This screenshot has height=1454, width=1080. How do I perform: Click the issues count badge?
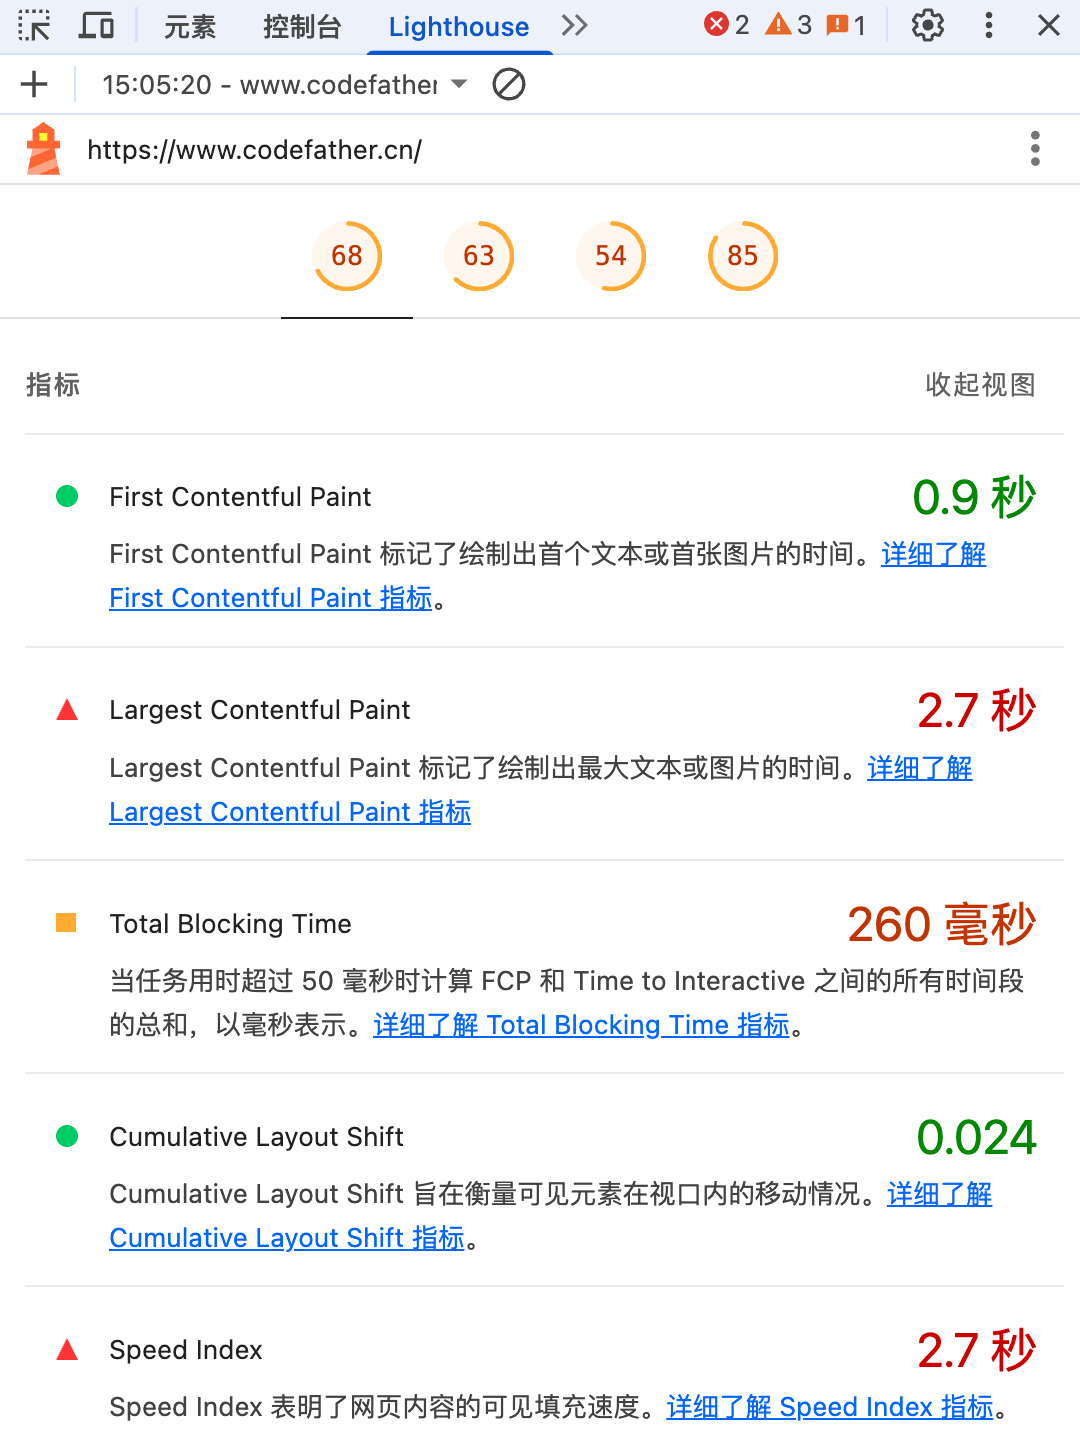point(846,25)
